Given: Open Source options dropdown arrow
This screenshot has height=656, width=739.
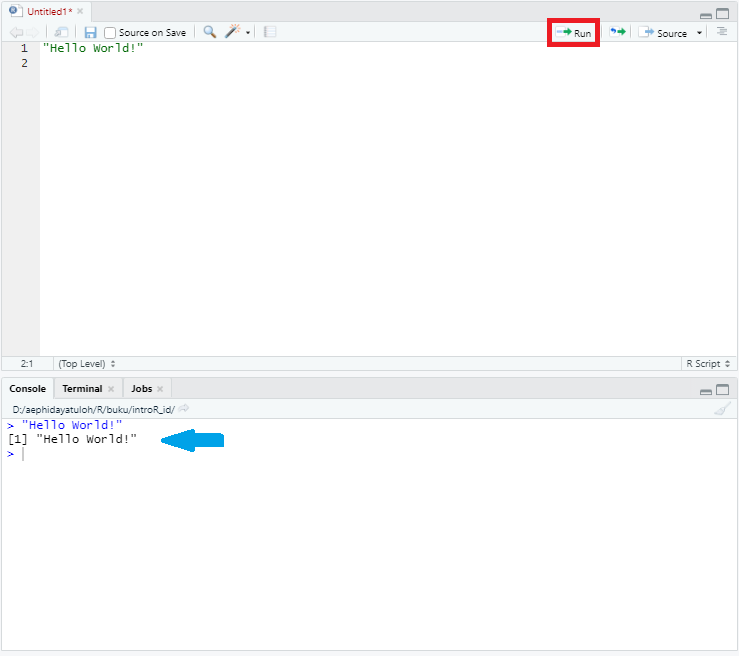Looking at the screenshot, I should pyautogui.click(x=699, y=33).
